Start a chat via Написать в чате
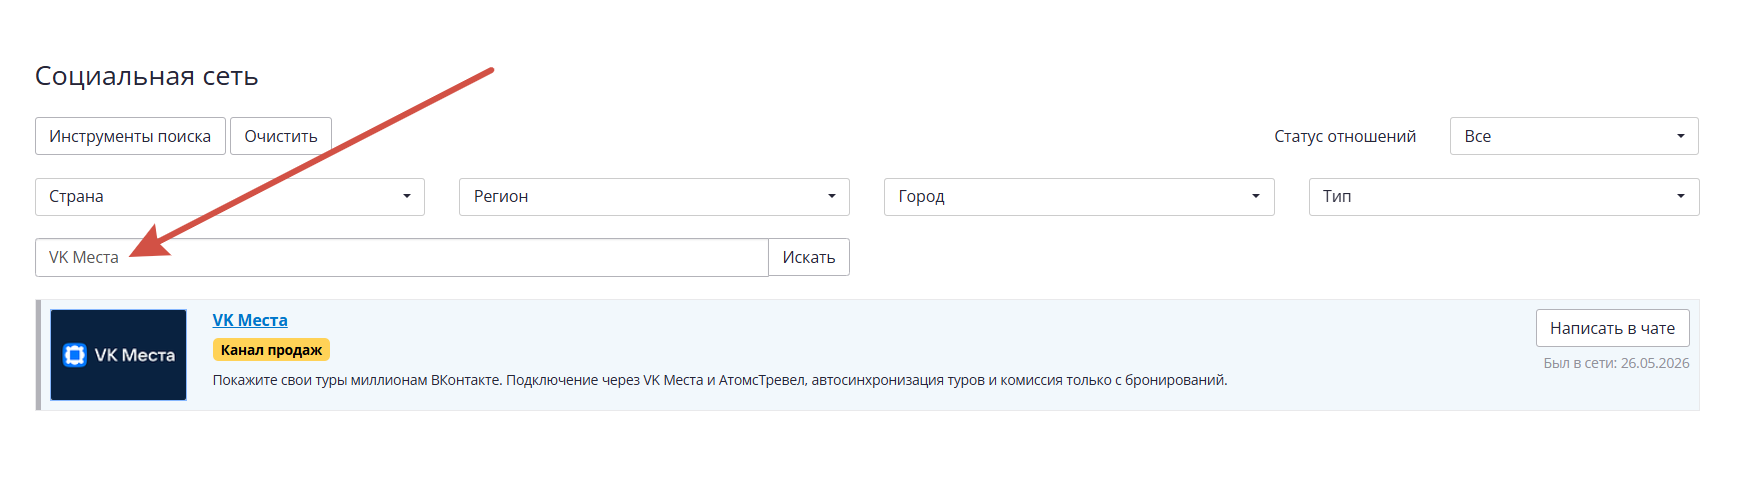 point(1613,328)
